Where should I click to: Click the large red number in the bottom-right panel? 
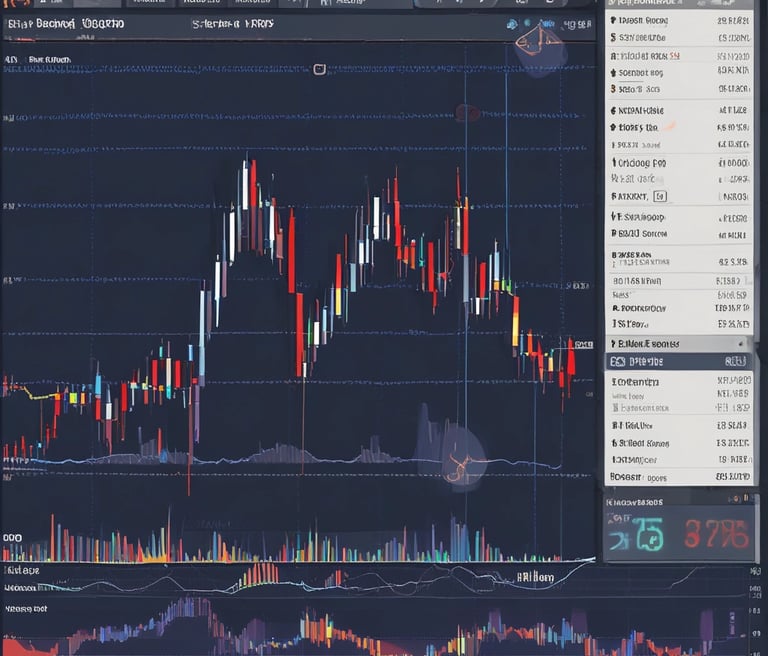coord(716,534)
